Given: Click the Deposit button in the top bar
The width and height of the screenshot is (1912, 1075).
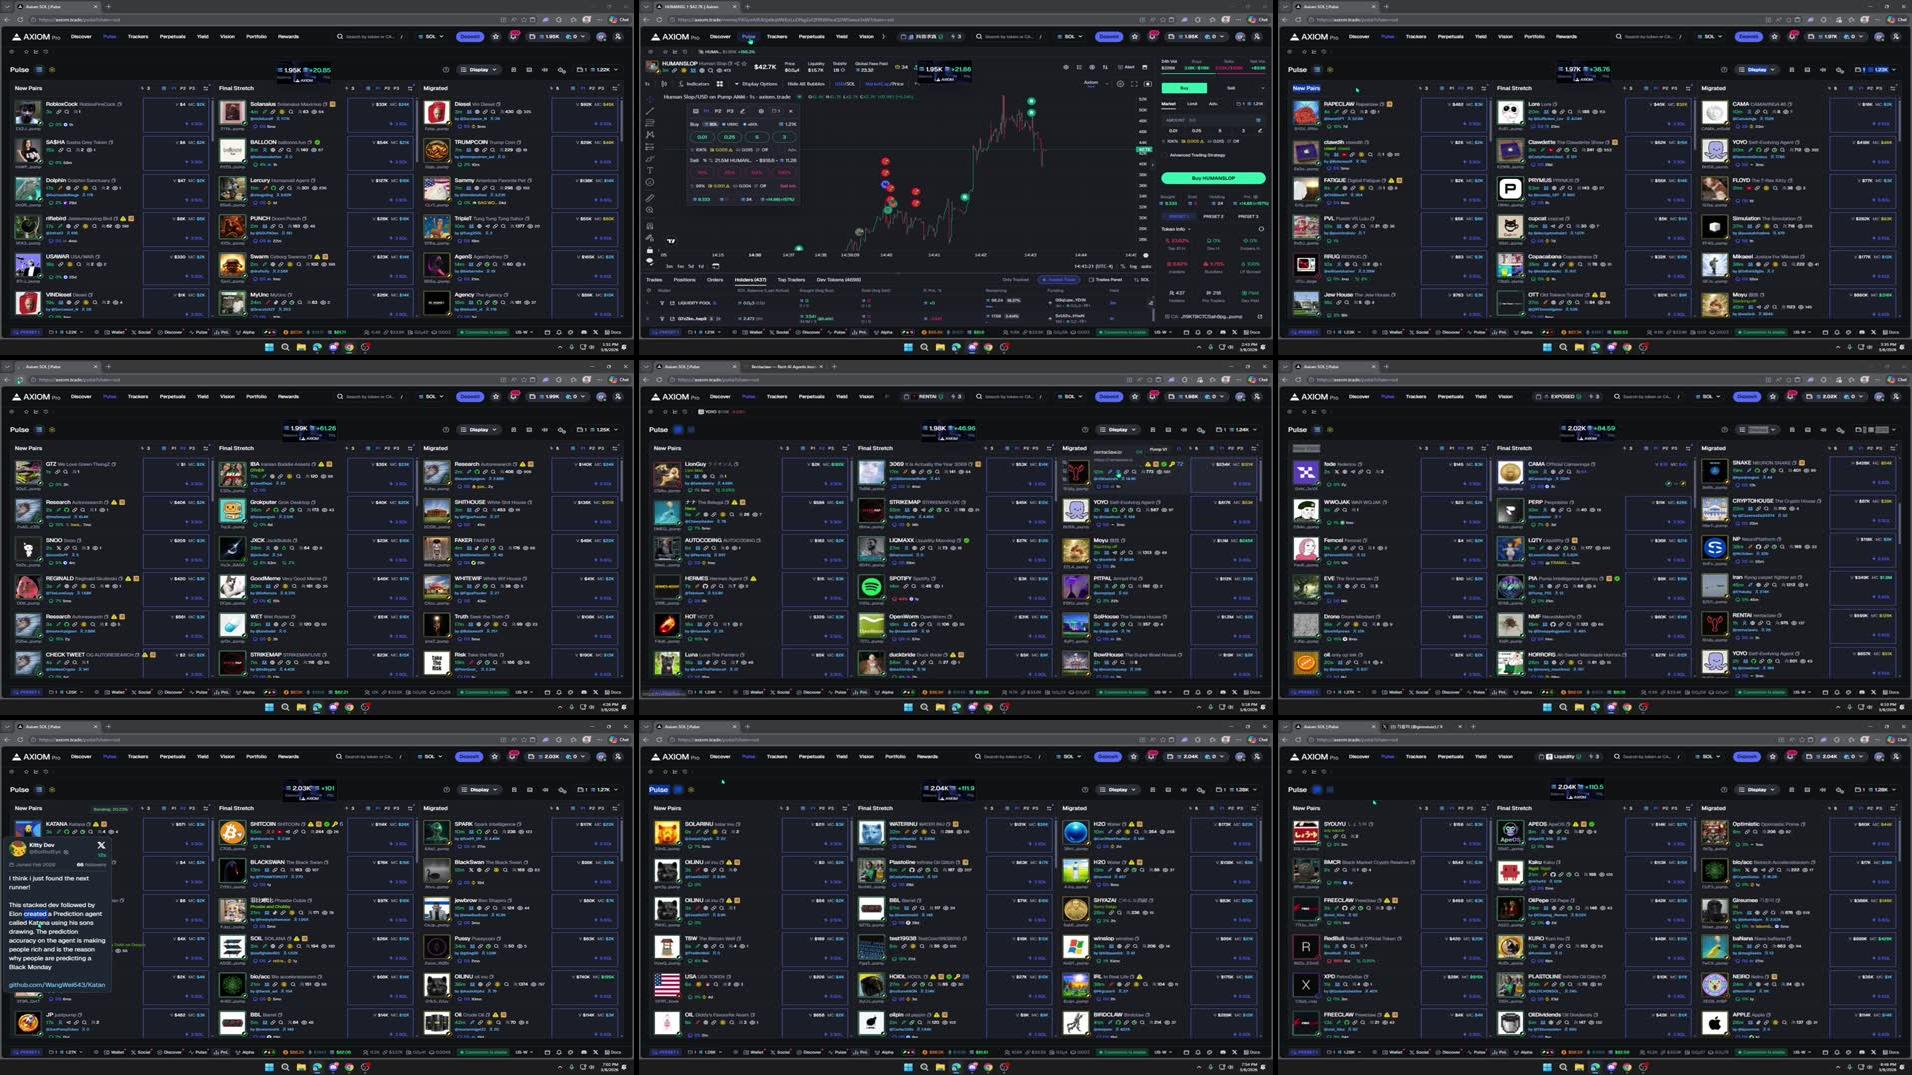Looking at the screenshot, I should (x=1108, y=36).
